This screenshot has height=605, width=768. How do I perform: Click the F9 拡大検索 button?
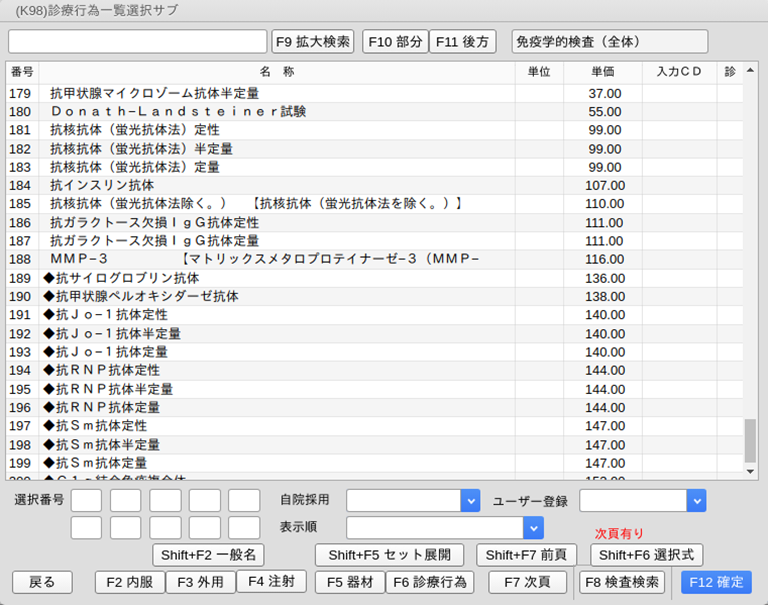(313, 41)
